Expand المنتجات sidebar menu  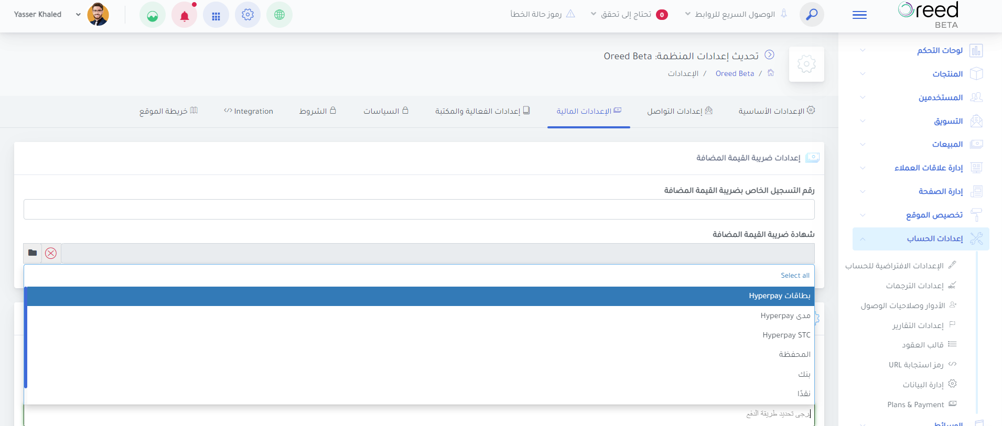click(x=863, y=74)
